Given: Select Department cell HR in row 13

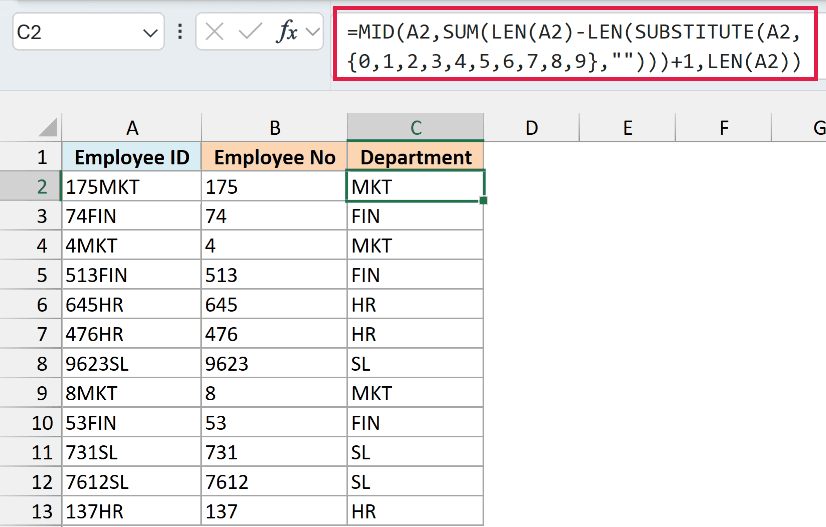Looking at the screenshot, I should (416, 511).
